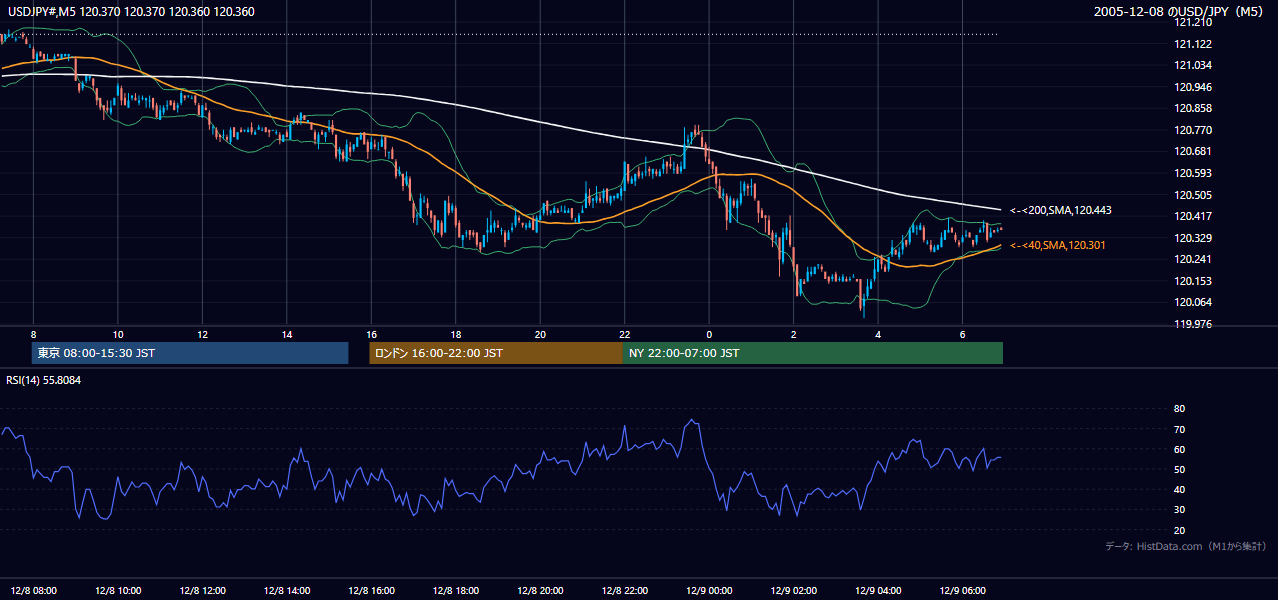The image size is (1278, 600).
Task: Click hour label 8 on the chart time axis
Action: click(33, 334)
